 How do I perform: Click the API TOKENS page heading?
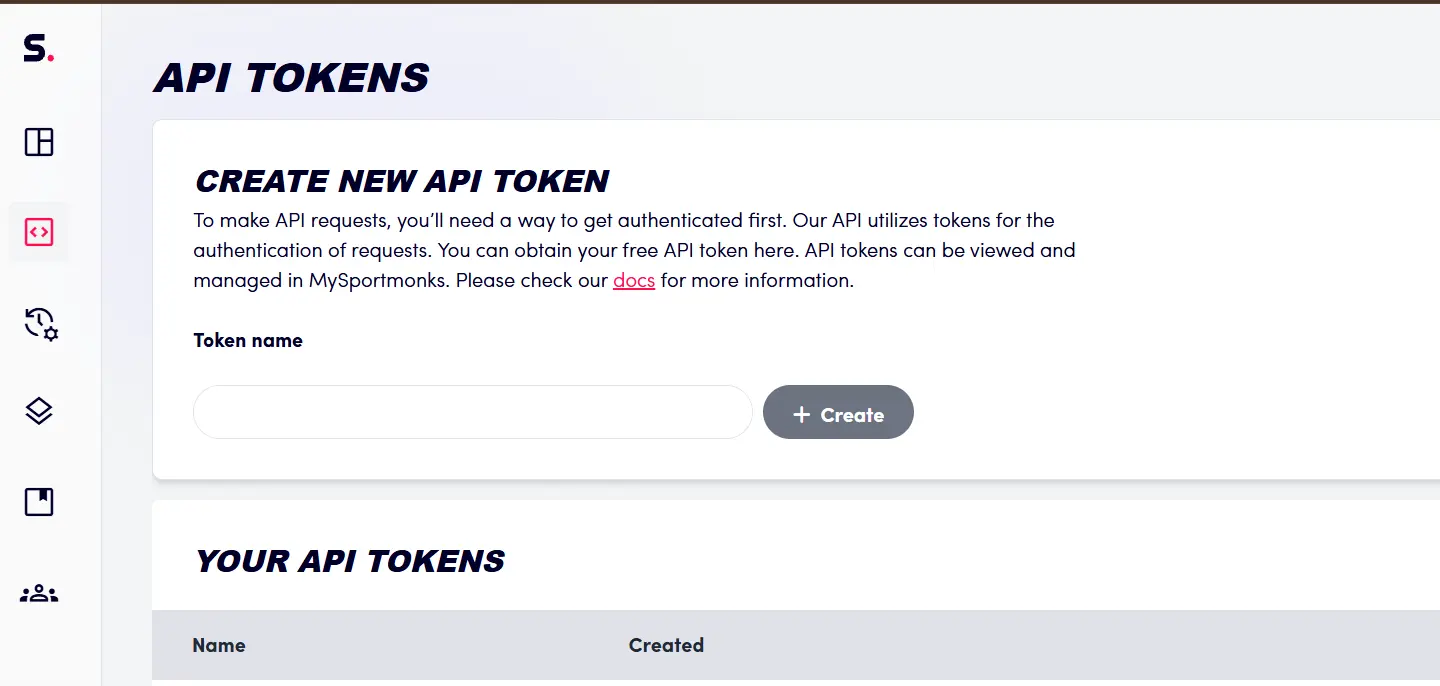[x=290, y=77]
